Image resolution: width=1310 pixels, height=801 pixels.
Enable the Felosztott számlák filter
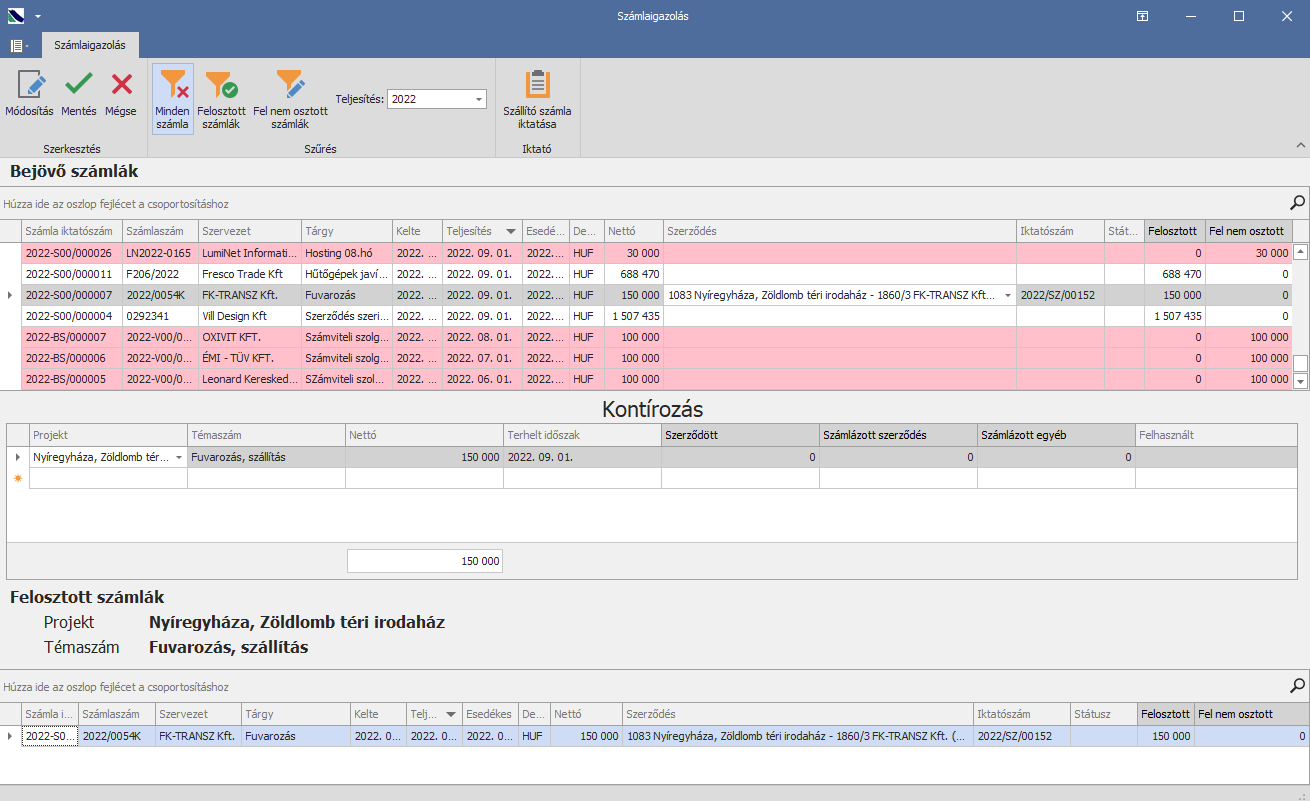tap(220, 99)
